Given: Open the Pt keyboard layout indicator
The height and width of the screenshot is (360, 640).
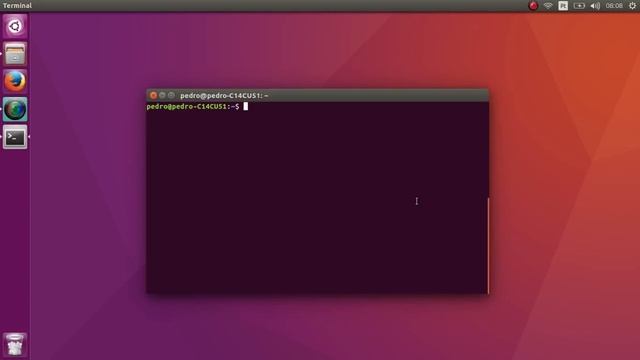Looking at the screenshot, I should [563, 6].
